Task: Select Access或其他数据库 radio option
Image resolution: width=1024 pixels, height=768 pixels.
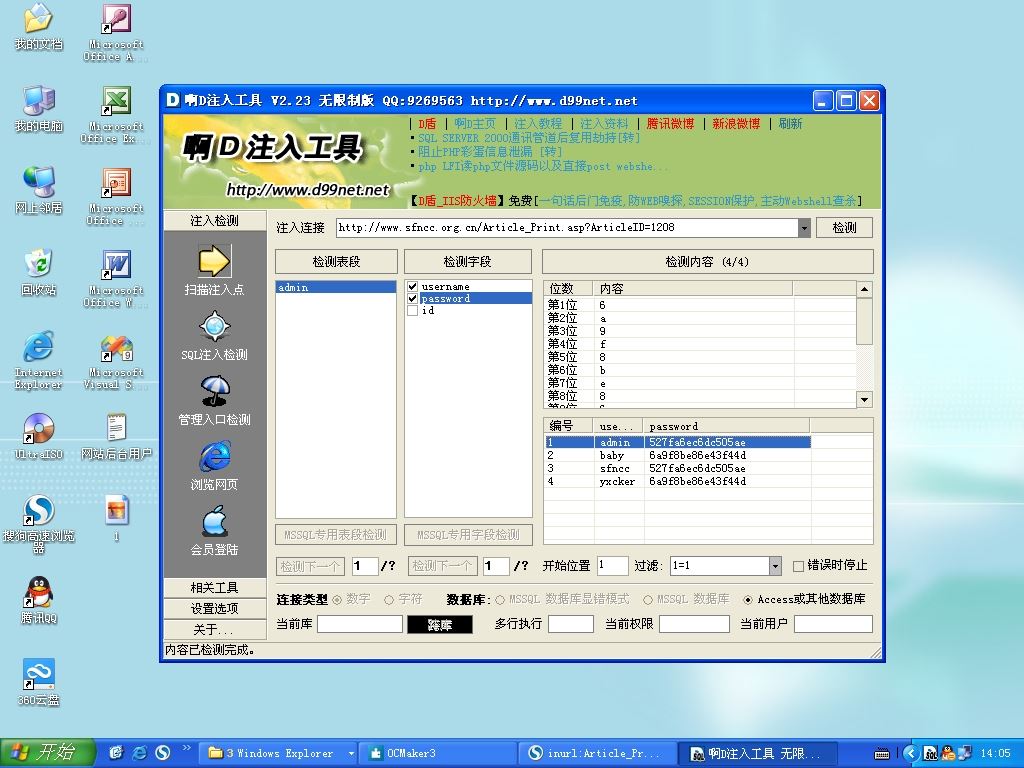Action: coord(748,599)
